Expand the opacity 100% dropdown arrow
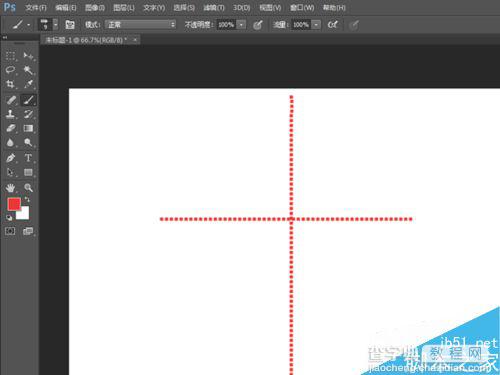The width and height of the screenshot is (500, 375). (241, 25)
